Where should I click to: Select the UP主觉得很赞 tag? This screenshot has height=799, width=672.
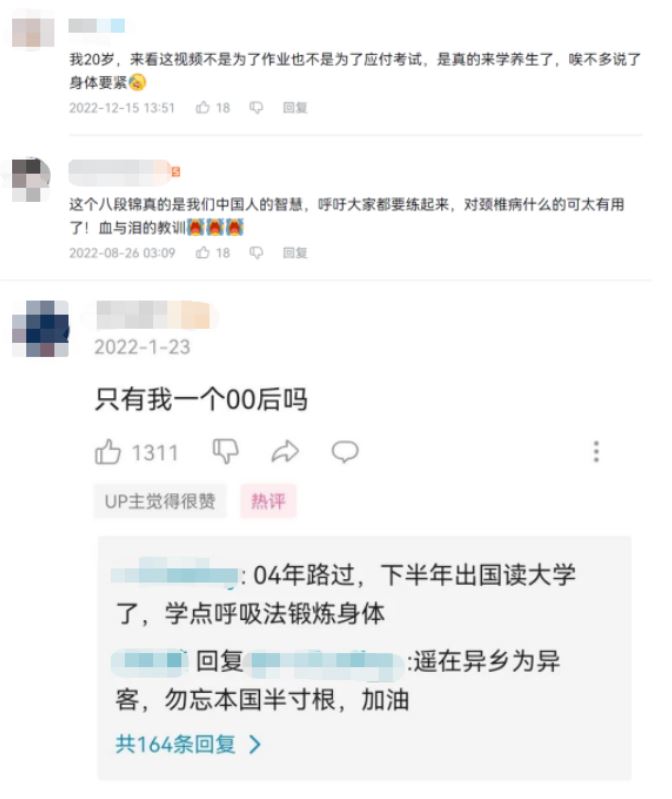pos(159,501)
